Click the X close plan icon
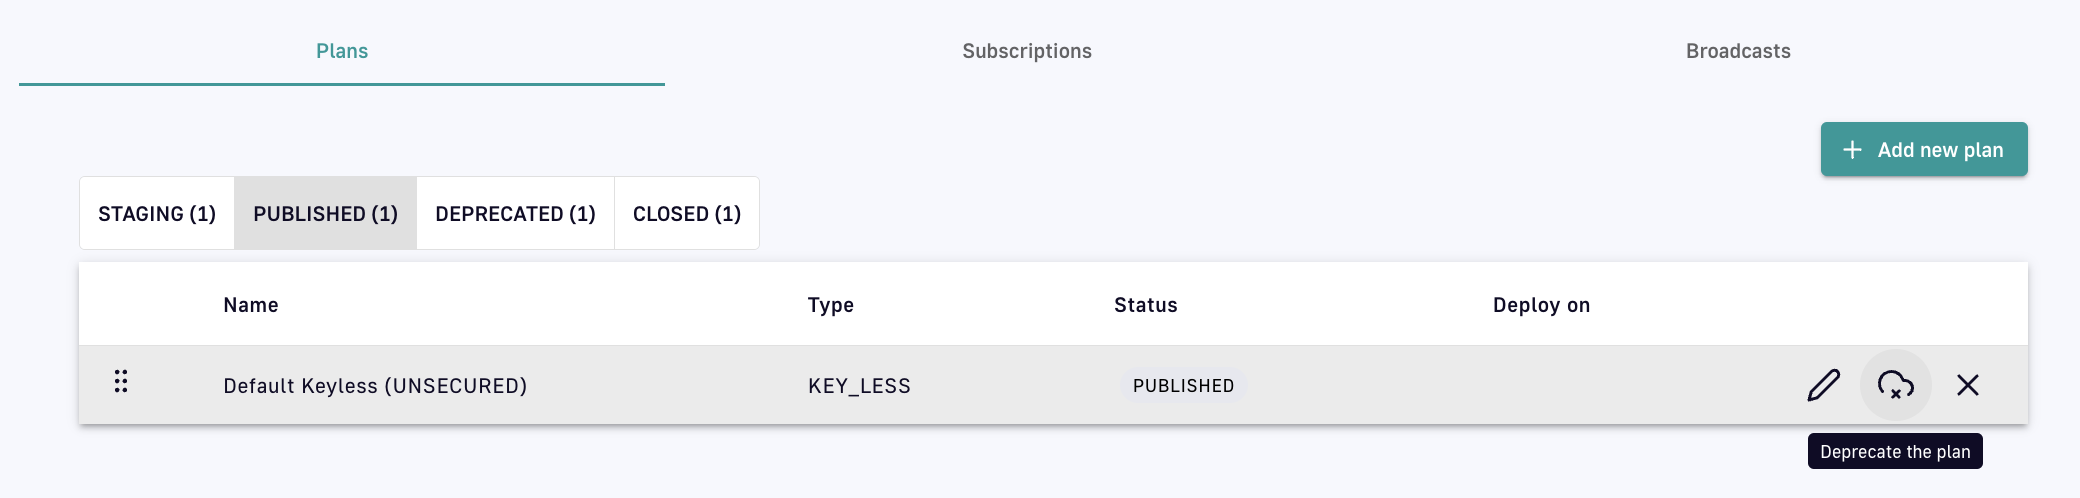 coord(1967,385)
